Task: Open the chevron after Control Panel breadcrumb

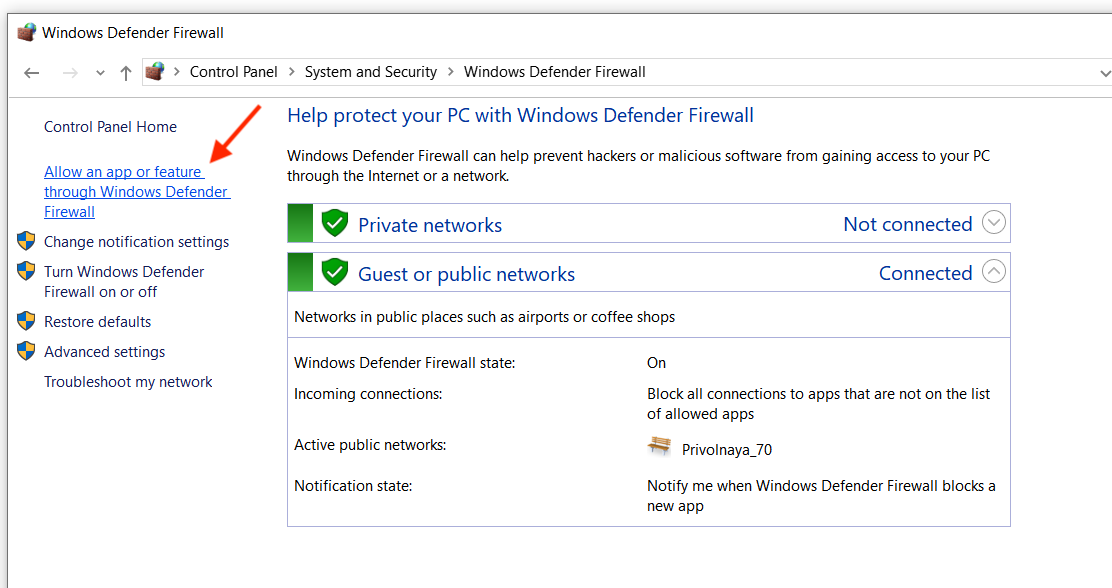Action: coord(291,72)
